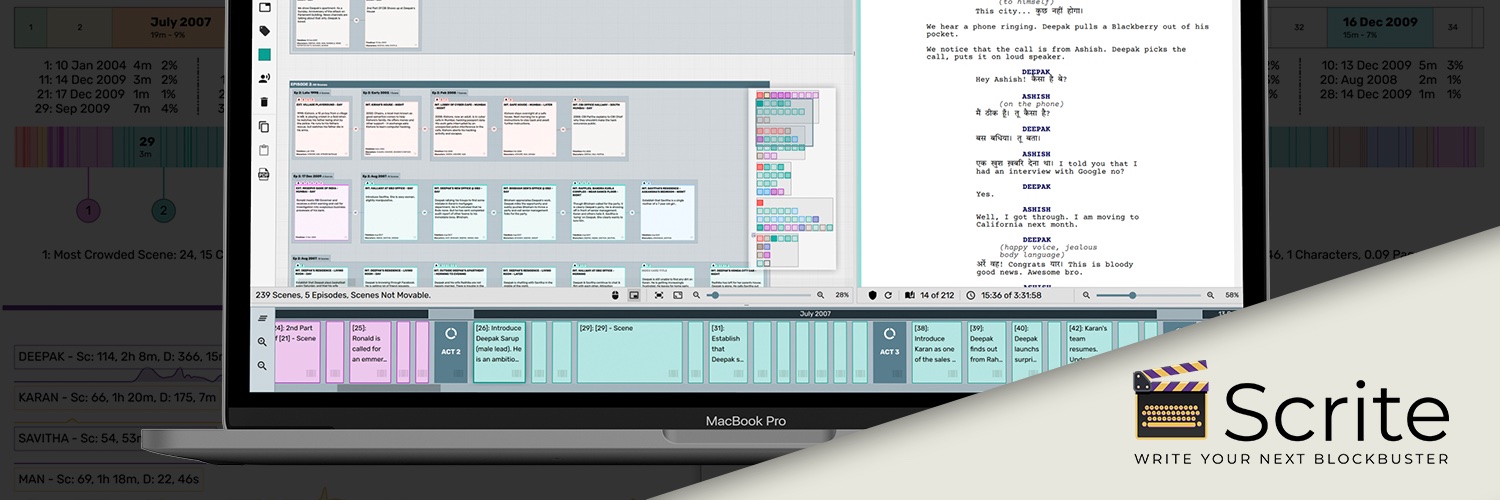The height and width of the screenshot is (500, 1500).
Task: Click the fit-to-selection icon in the structure status bar
Action: click(659, 295)
